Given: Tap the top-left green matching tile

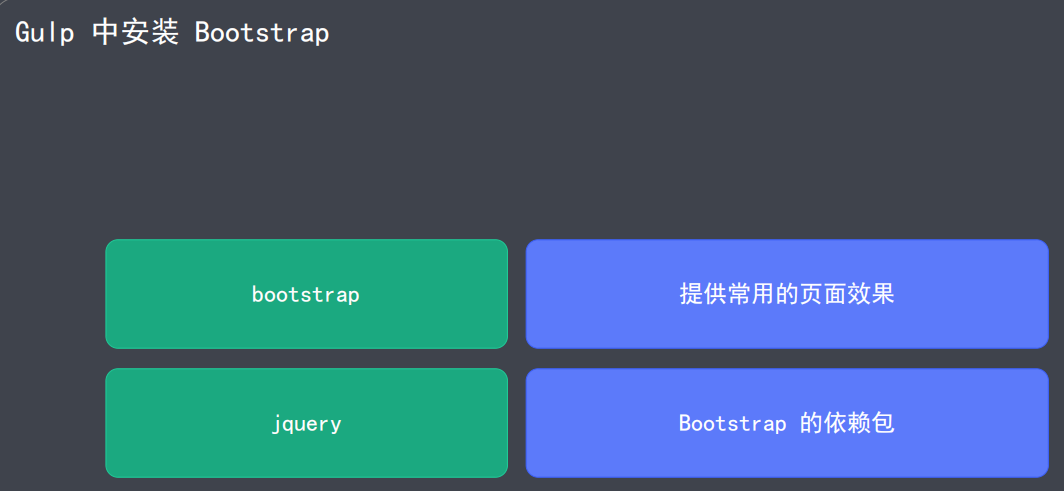Looking at the screenshot, I should pyautogui.click(x=306, y=294).
